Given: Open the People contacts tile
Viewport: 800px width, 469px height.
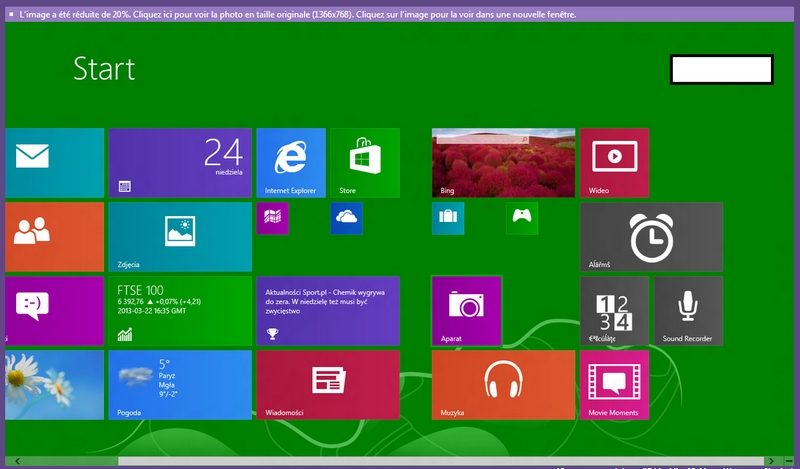Looking at the screenshot, I should tap(54, 236).
